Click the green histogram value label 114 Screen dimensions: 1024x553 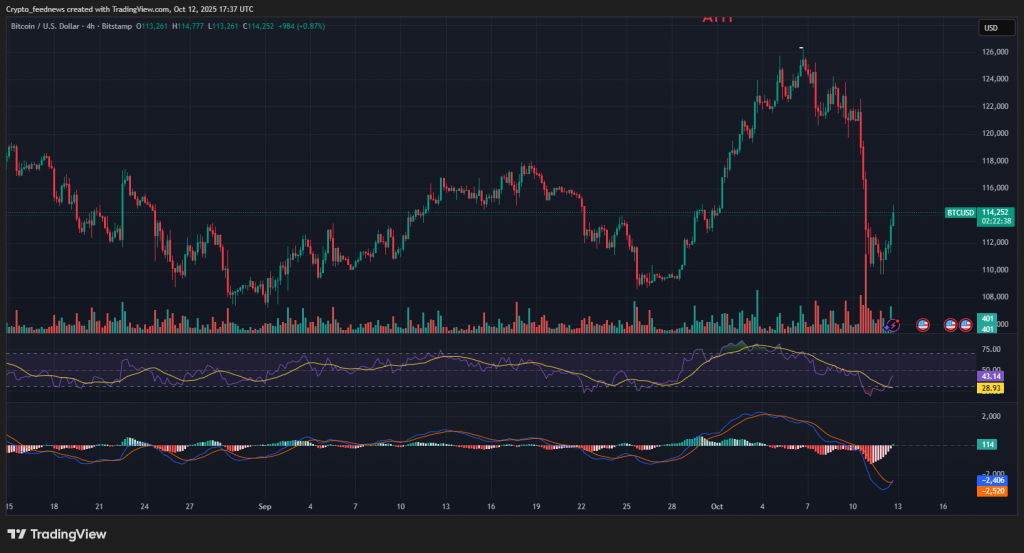pos(987,445)
